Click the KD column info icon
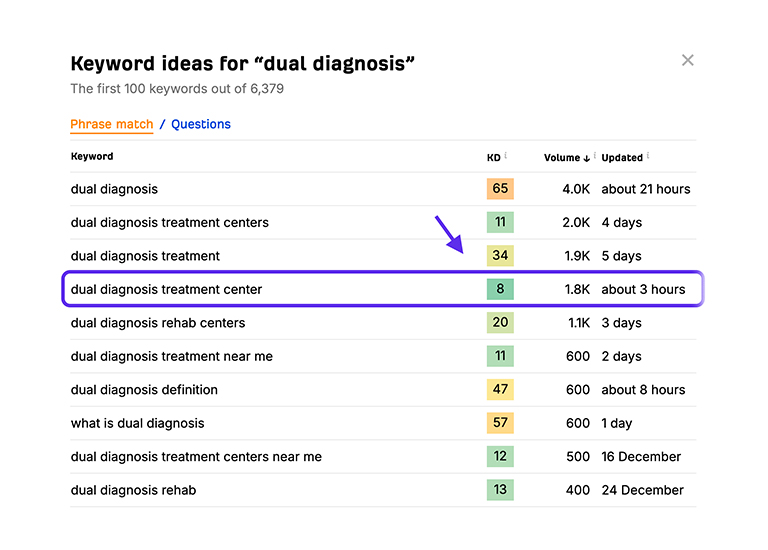 506,155
